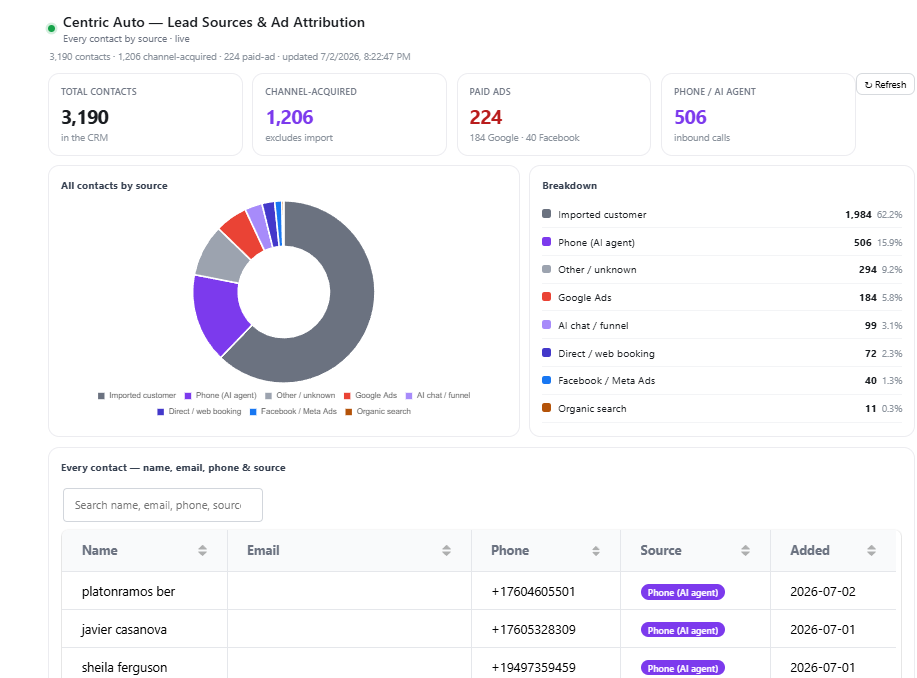Screen dimensions: 917x678
Task: Click the source badge in sheila ferguson row
Action: (682, 668)
